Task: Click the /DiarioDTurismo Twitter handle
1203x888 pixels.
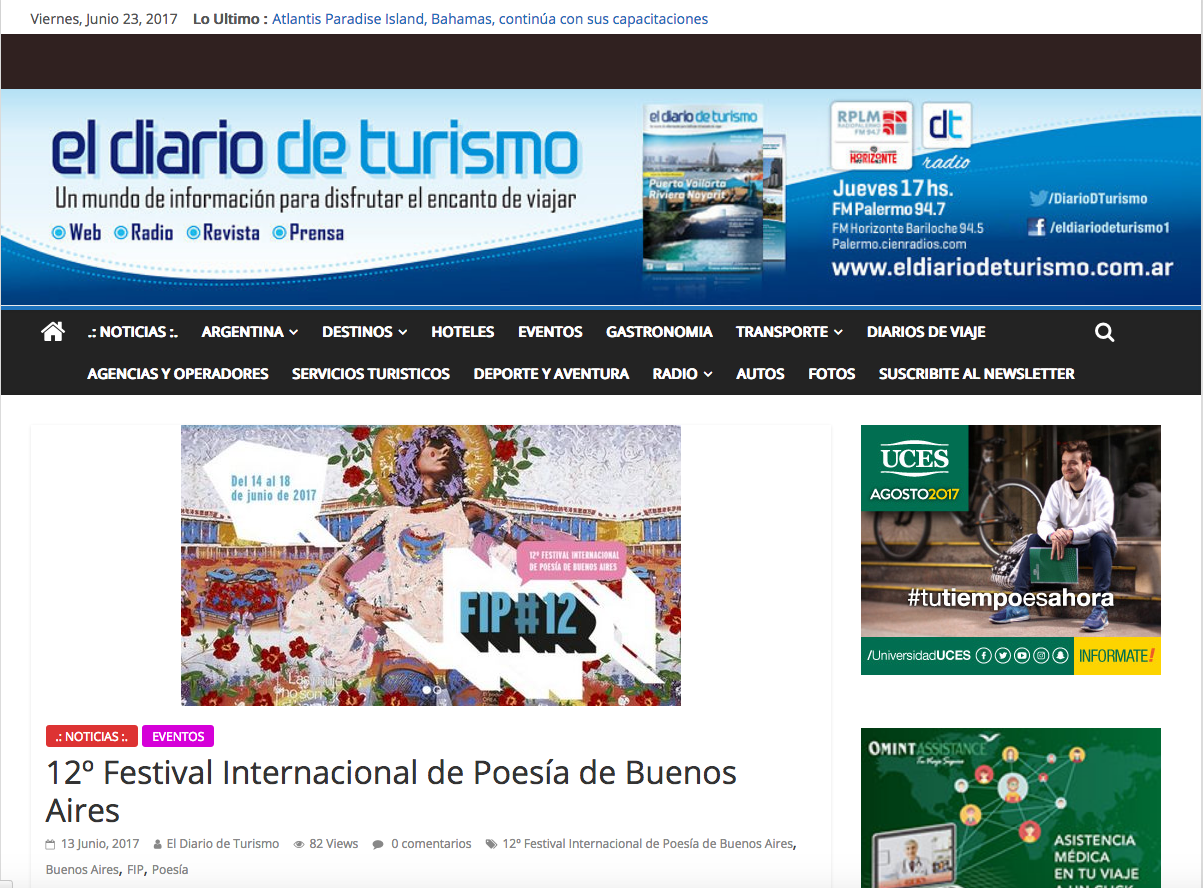Action: coord(1099,198)
